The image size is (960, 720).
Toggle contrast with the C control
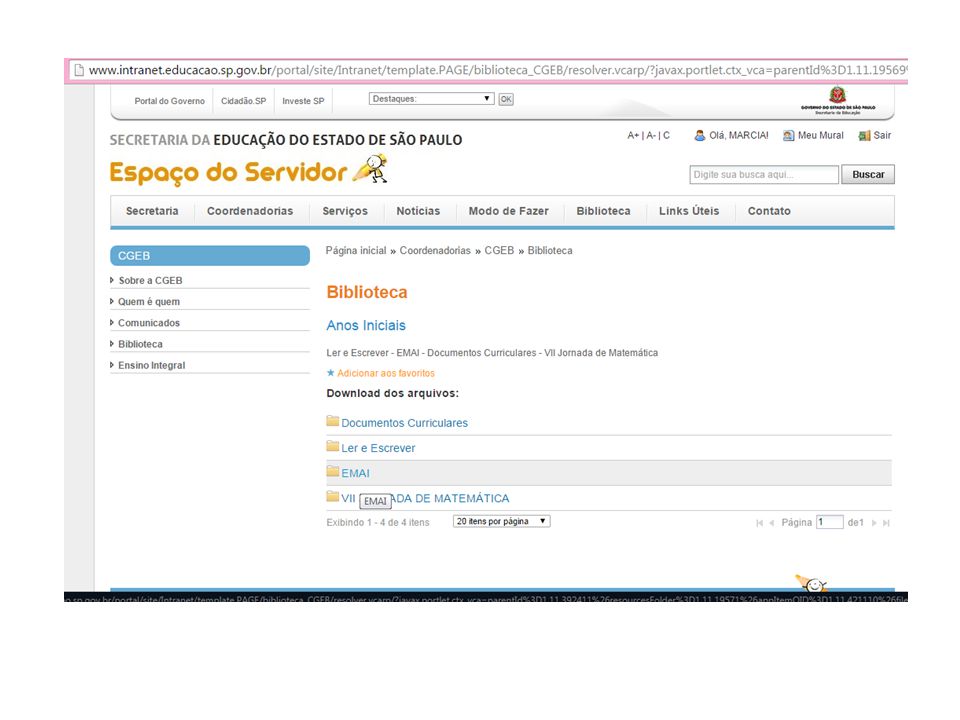click(666, 135)
